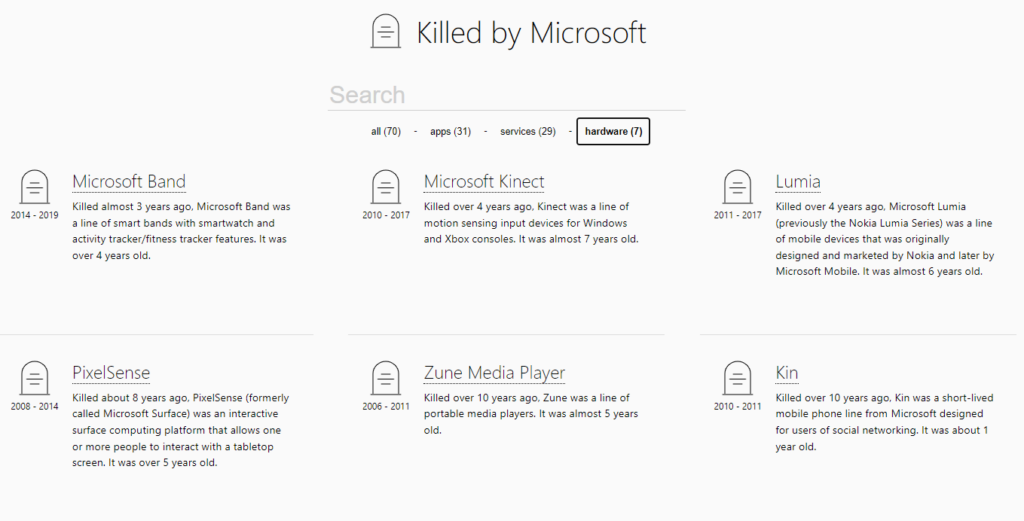Select the apps (31) filter

coord(451,131)
